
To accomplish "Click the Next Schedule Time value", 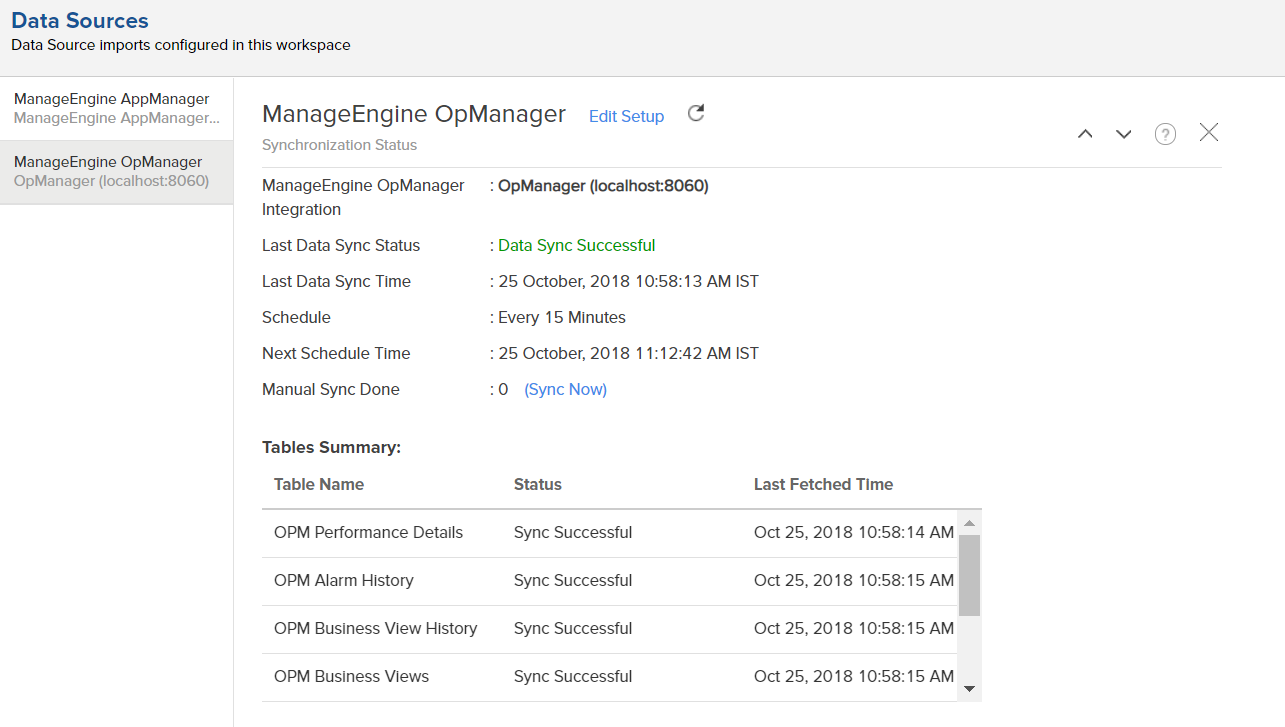I will click(x=628, y=353).
